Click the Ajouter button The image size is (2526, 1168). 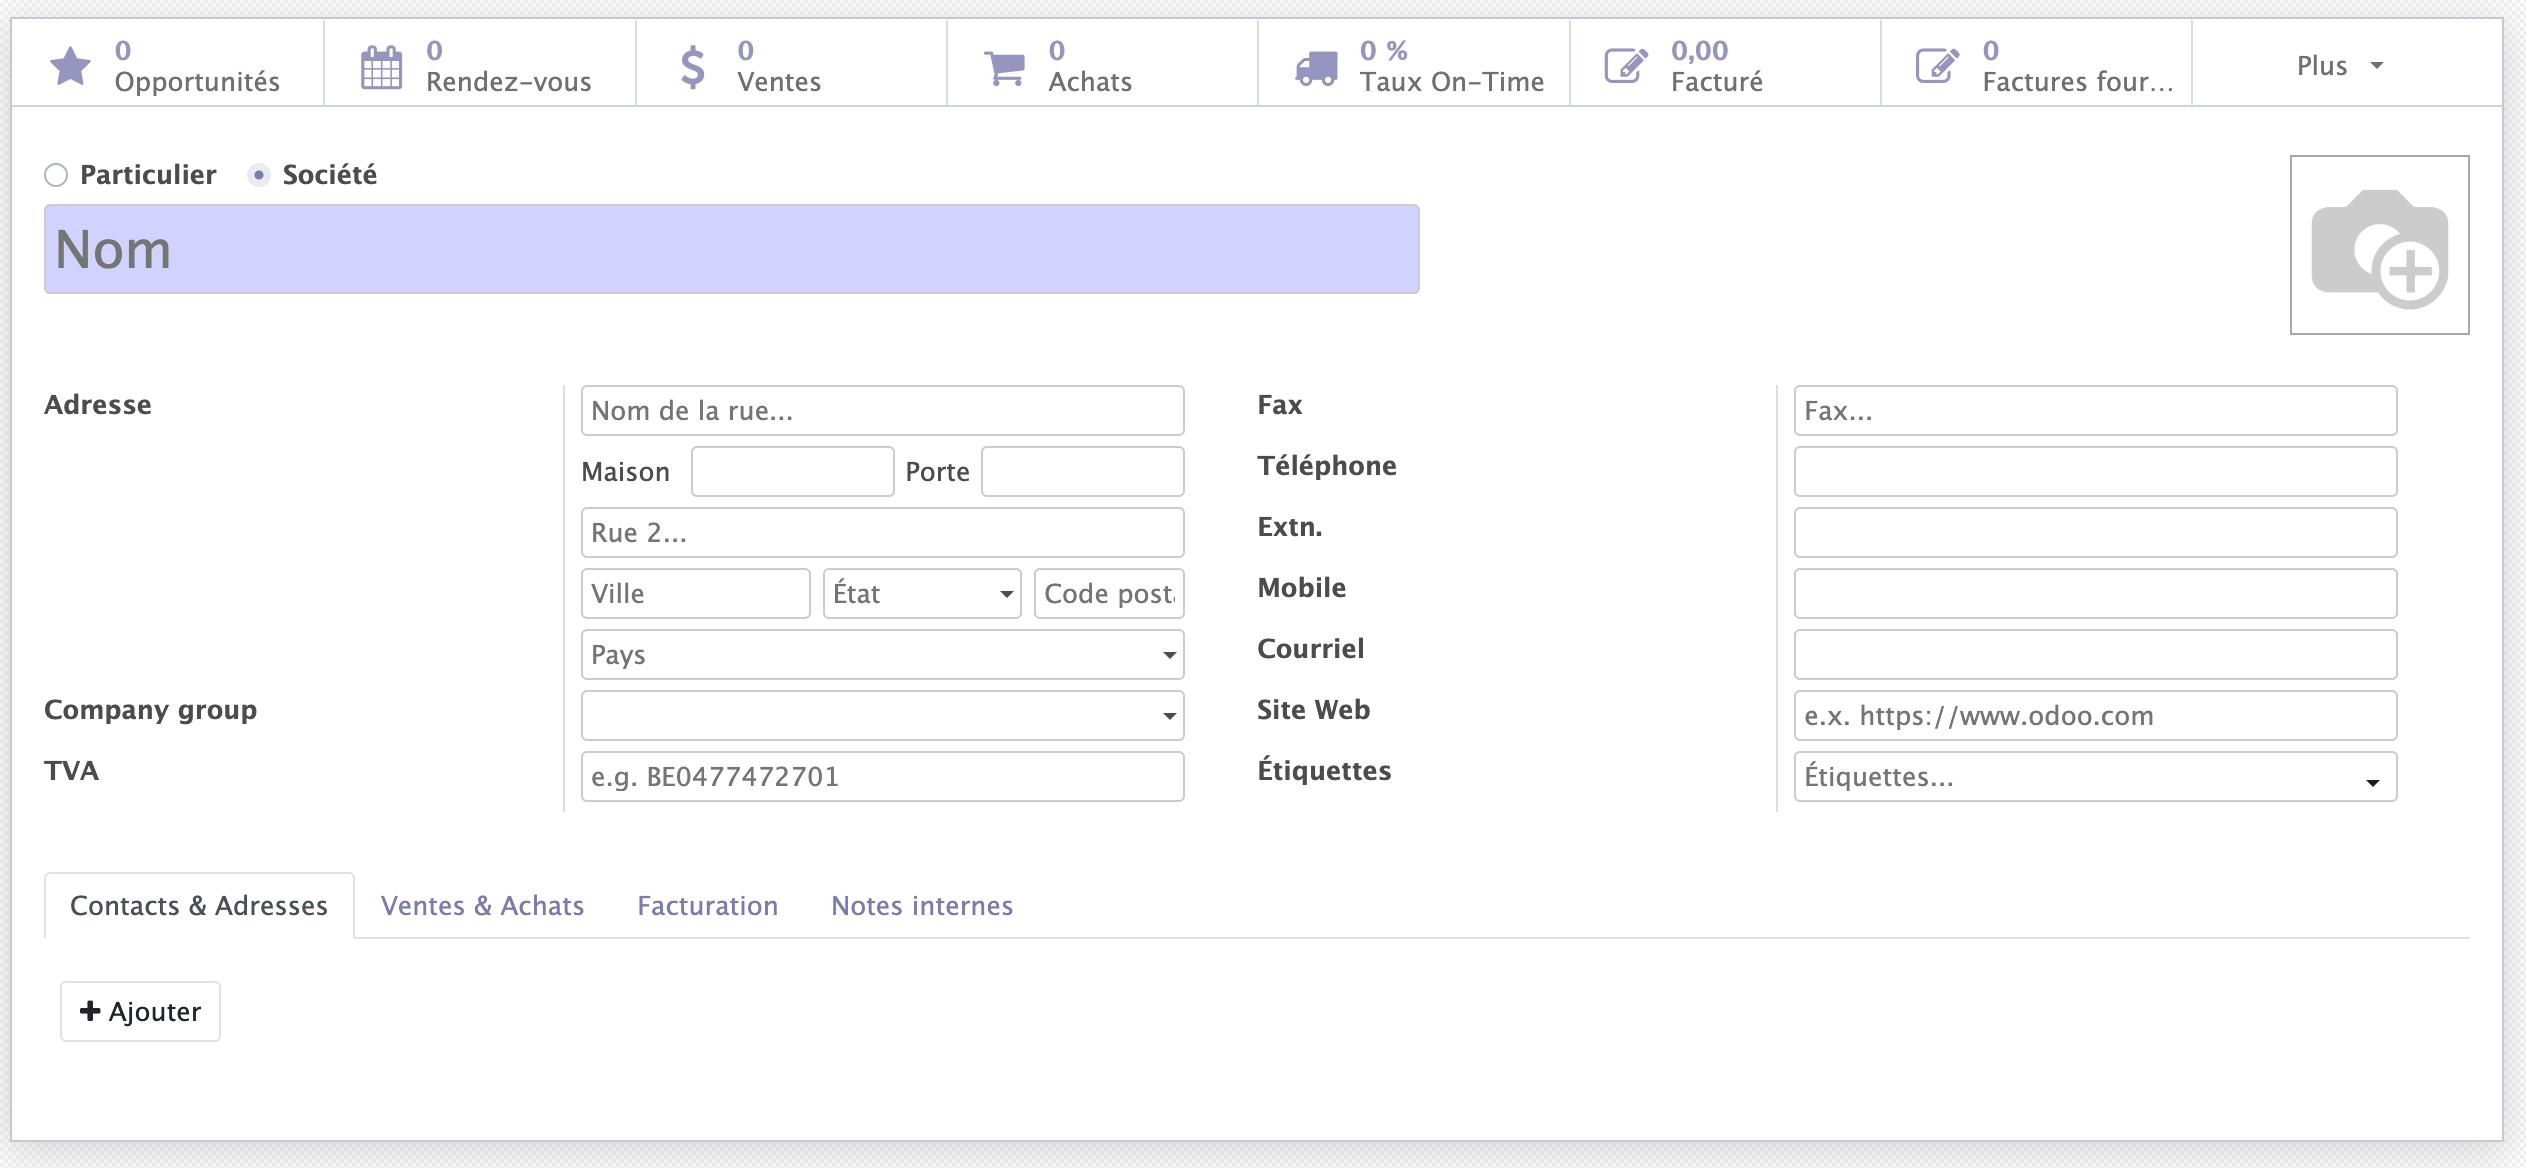140,1012
